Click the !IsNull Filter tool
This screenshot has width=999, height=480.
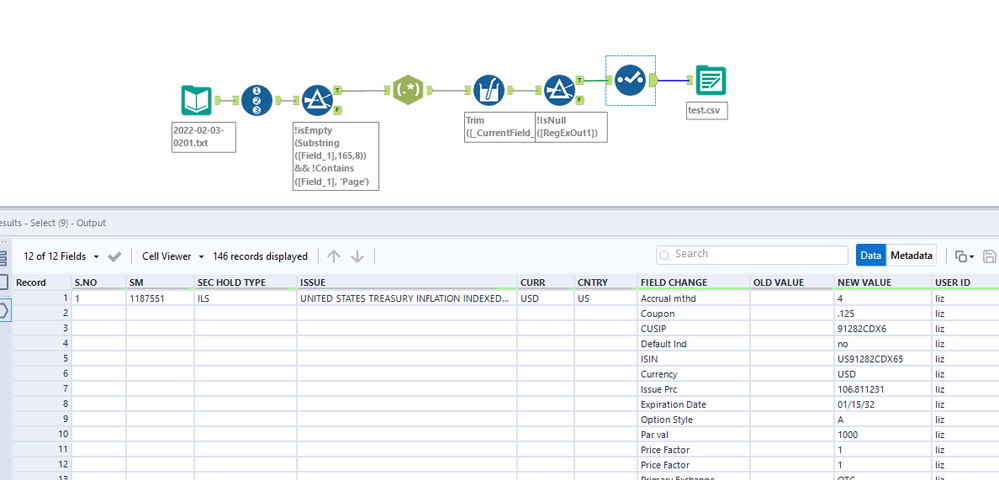558,91
